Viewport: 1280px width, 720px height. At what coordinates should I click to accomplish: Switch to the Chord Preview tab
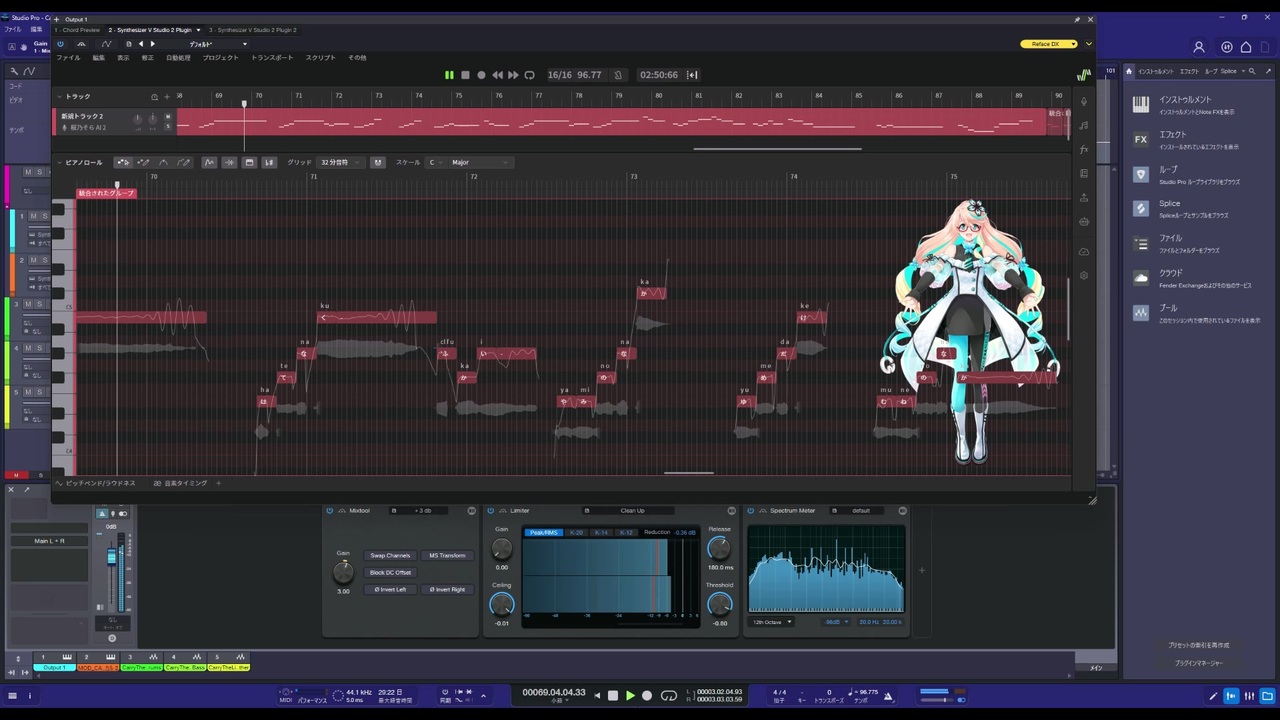pos(78,30)
